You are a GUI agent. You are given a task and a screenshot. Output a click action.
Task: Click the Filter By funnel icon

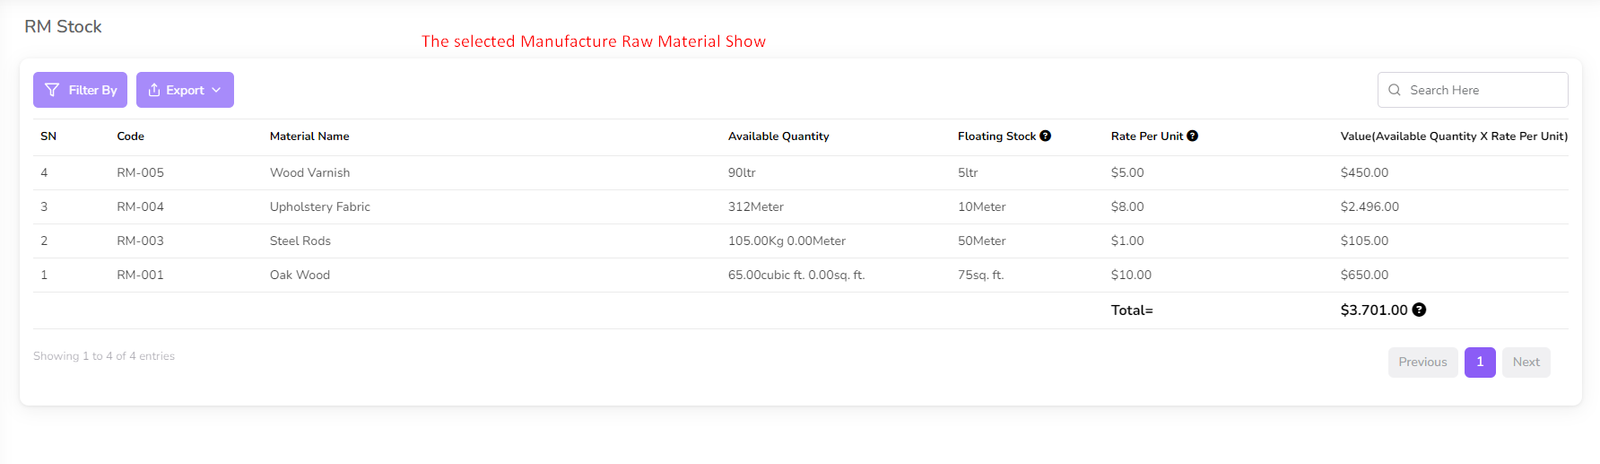click(52, 90)
